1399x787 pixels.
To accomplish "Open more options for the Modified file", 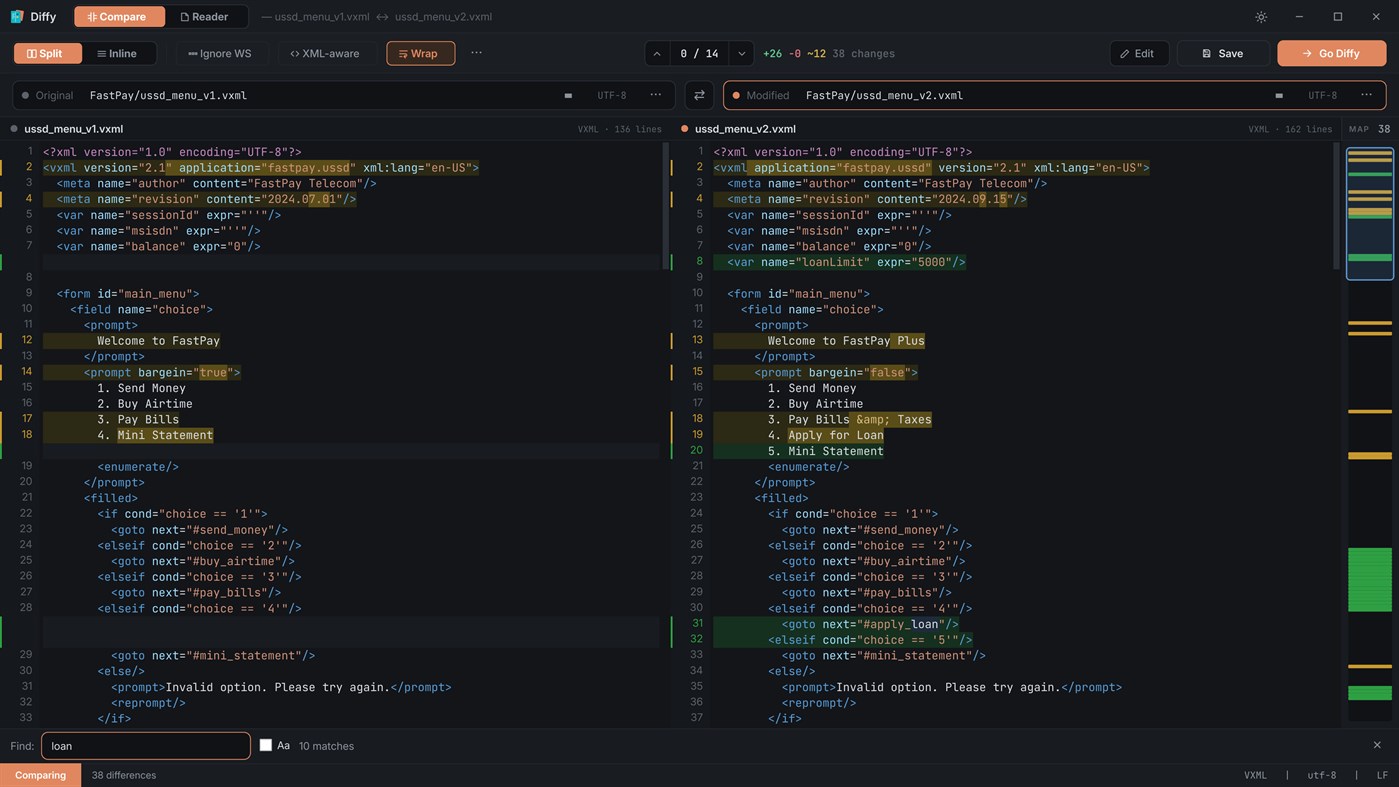I will pos(1367,95).
